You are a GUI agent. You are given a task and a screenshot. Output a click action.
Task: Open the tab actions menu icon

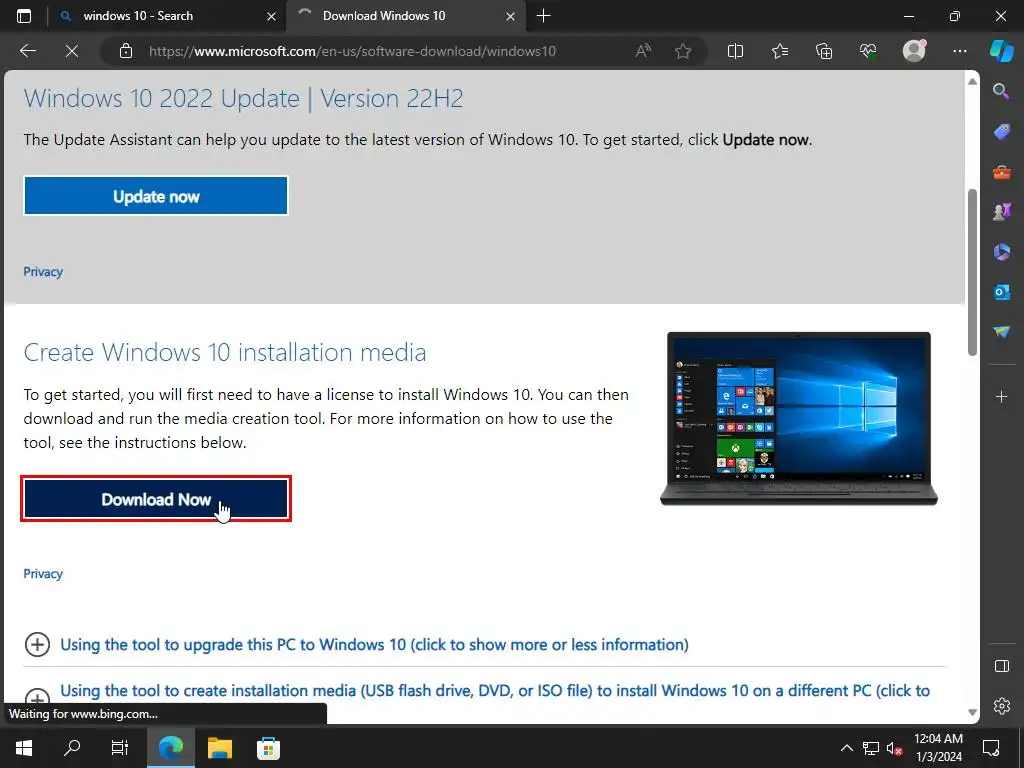pos(24,16)
